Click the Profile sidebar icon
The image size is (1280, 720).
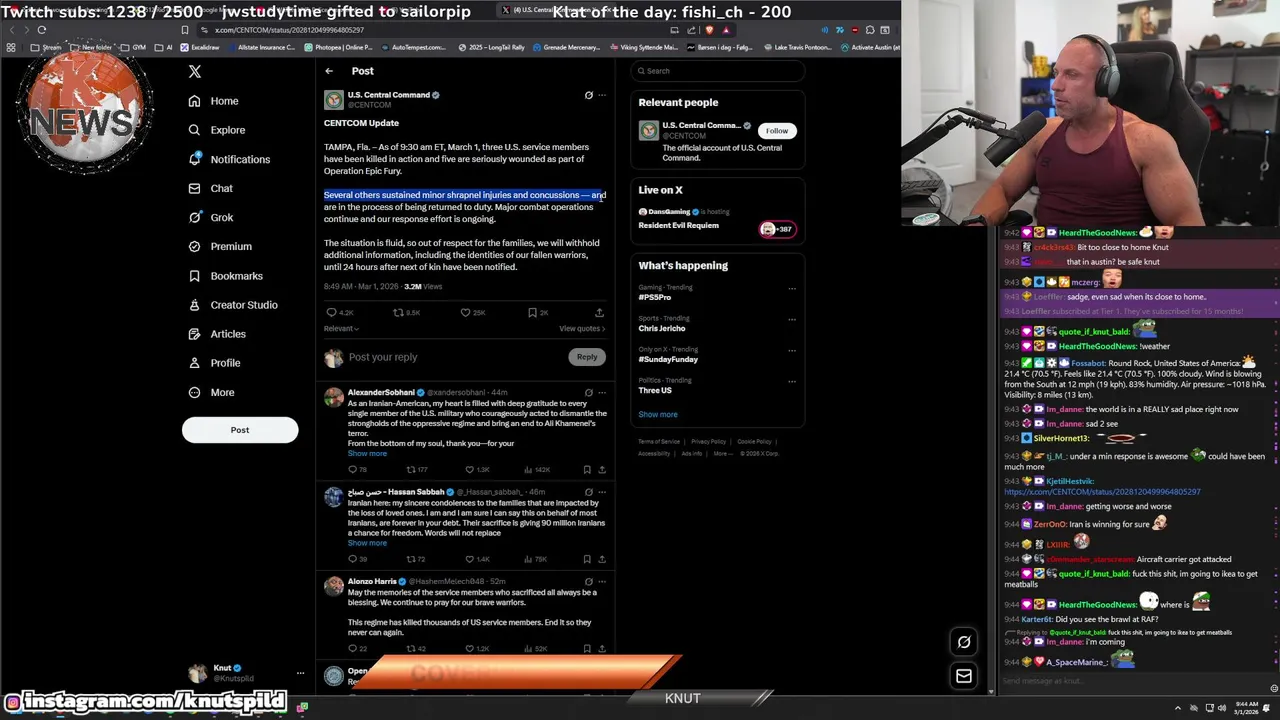tap(194, 363)
